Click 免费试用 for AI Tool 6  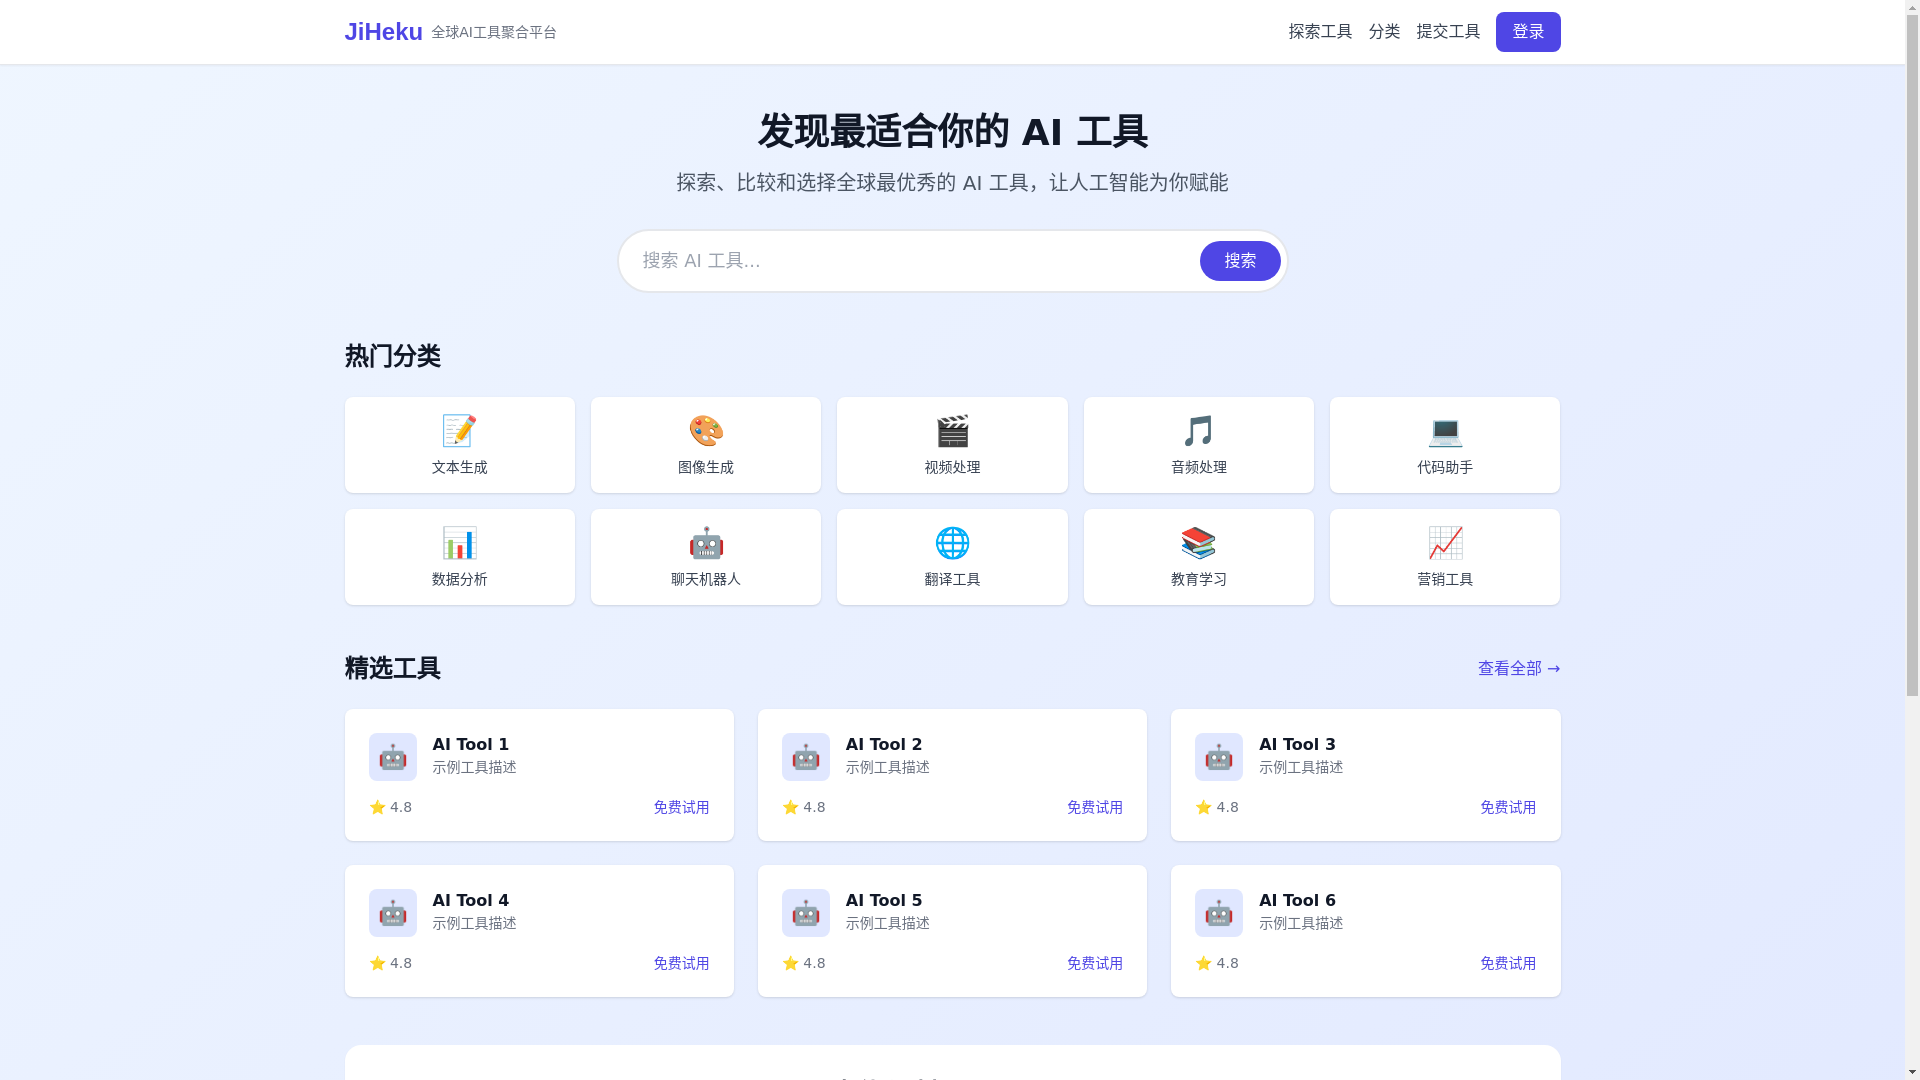(1508, 963)
